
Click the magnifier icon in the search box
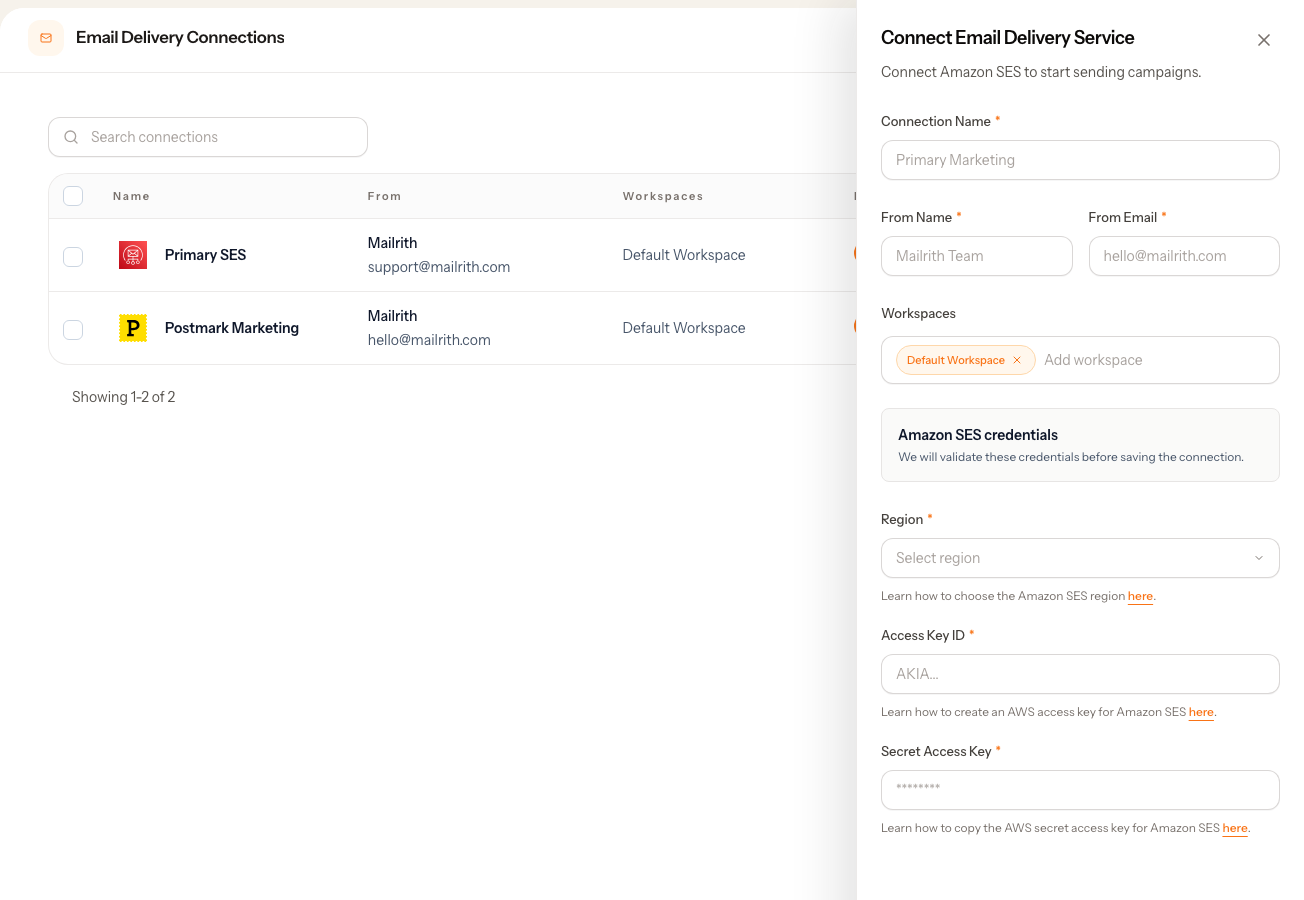click(x=71, y=137)
